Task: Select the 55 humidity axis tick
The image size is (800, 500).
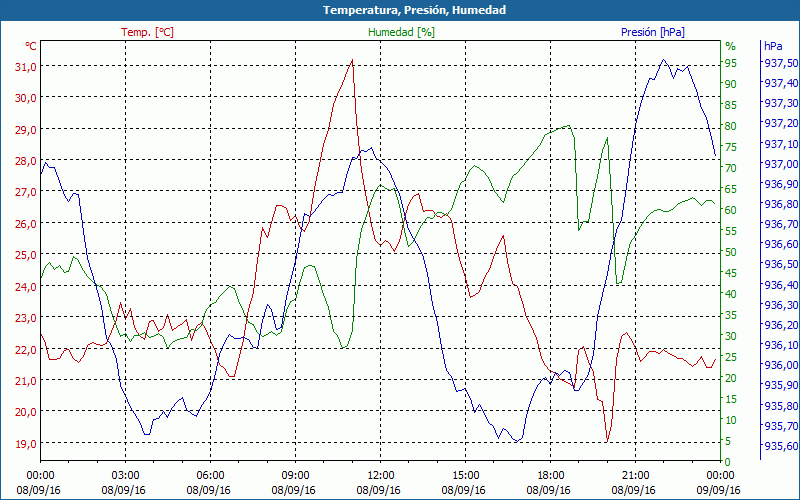Action: (731, 231)
